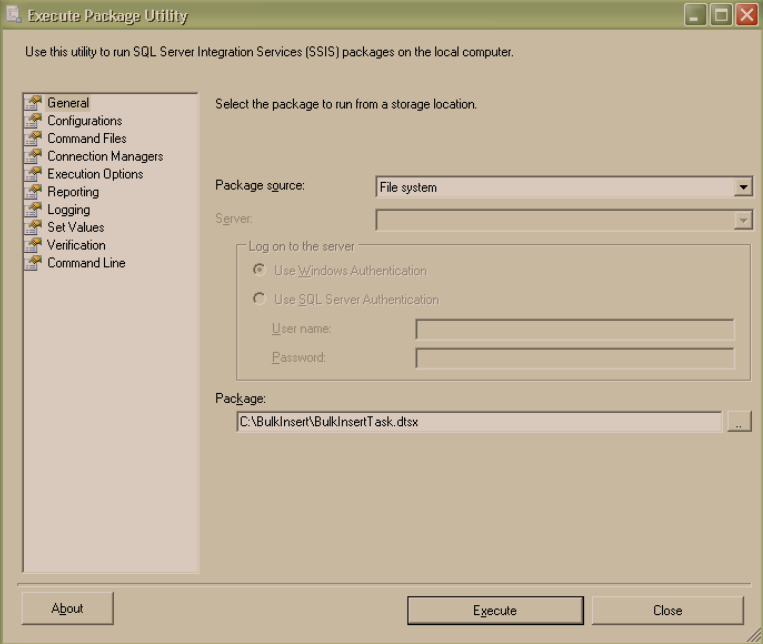
Task: Close the window with the red X
Action: pos(746,15)
